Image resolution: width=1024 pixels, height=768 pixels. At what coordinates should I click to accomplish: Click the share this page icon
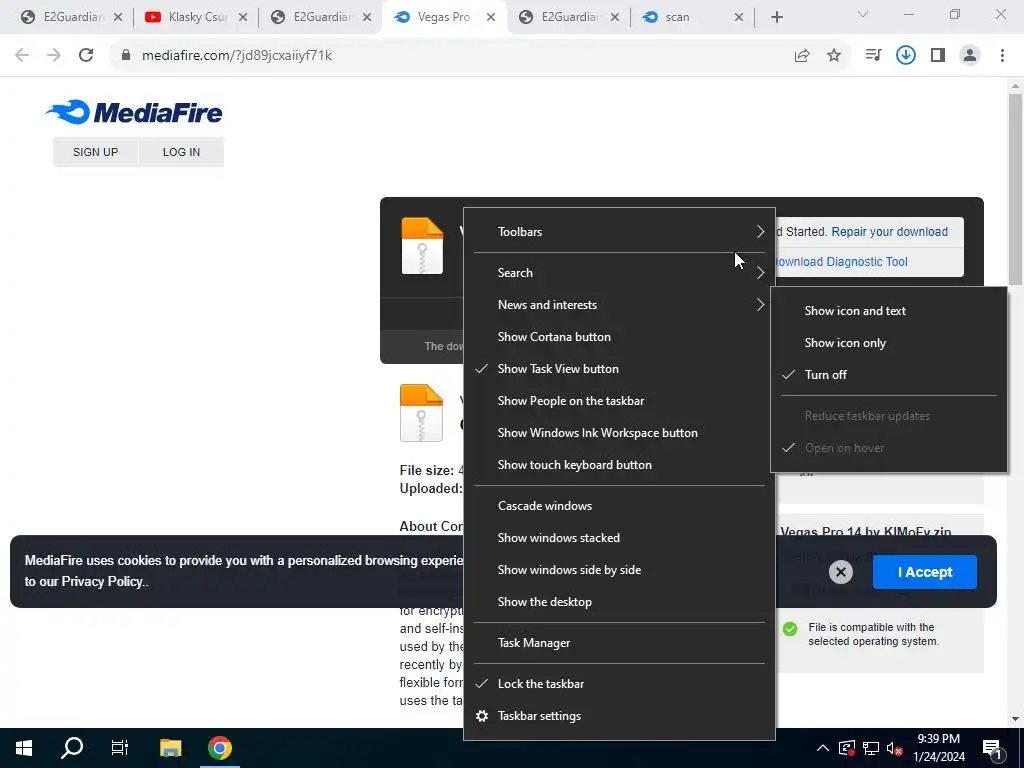[x=802, y=56]
